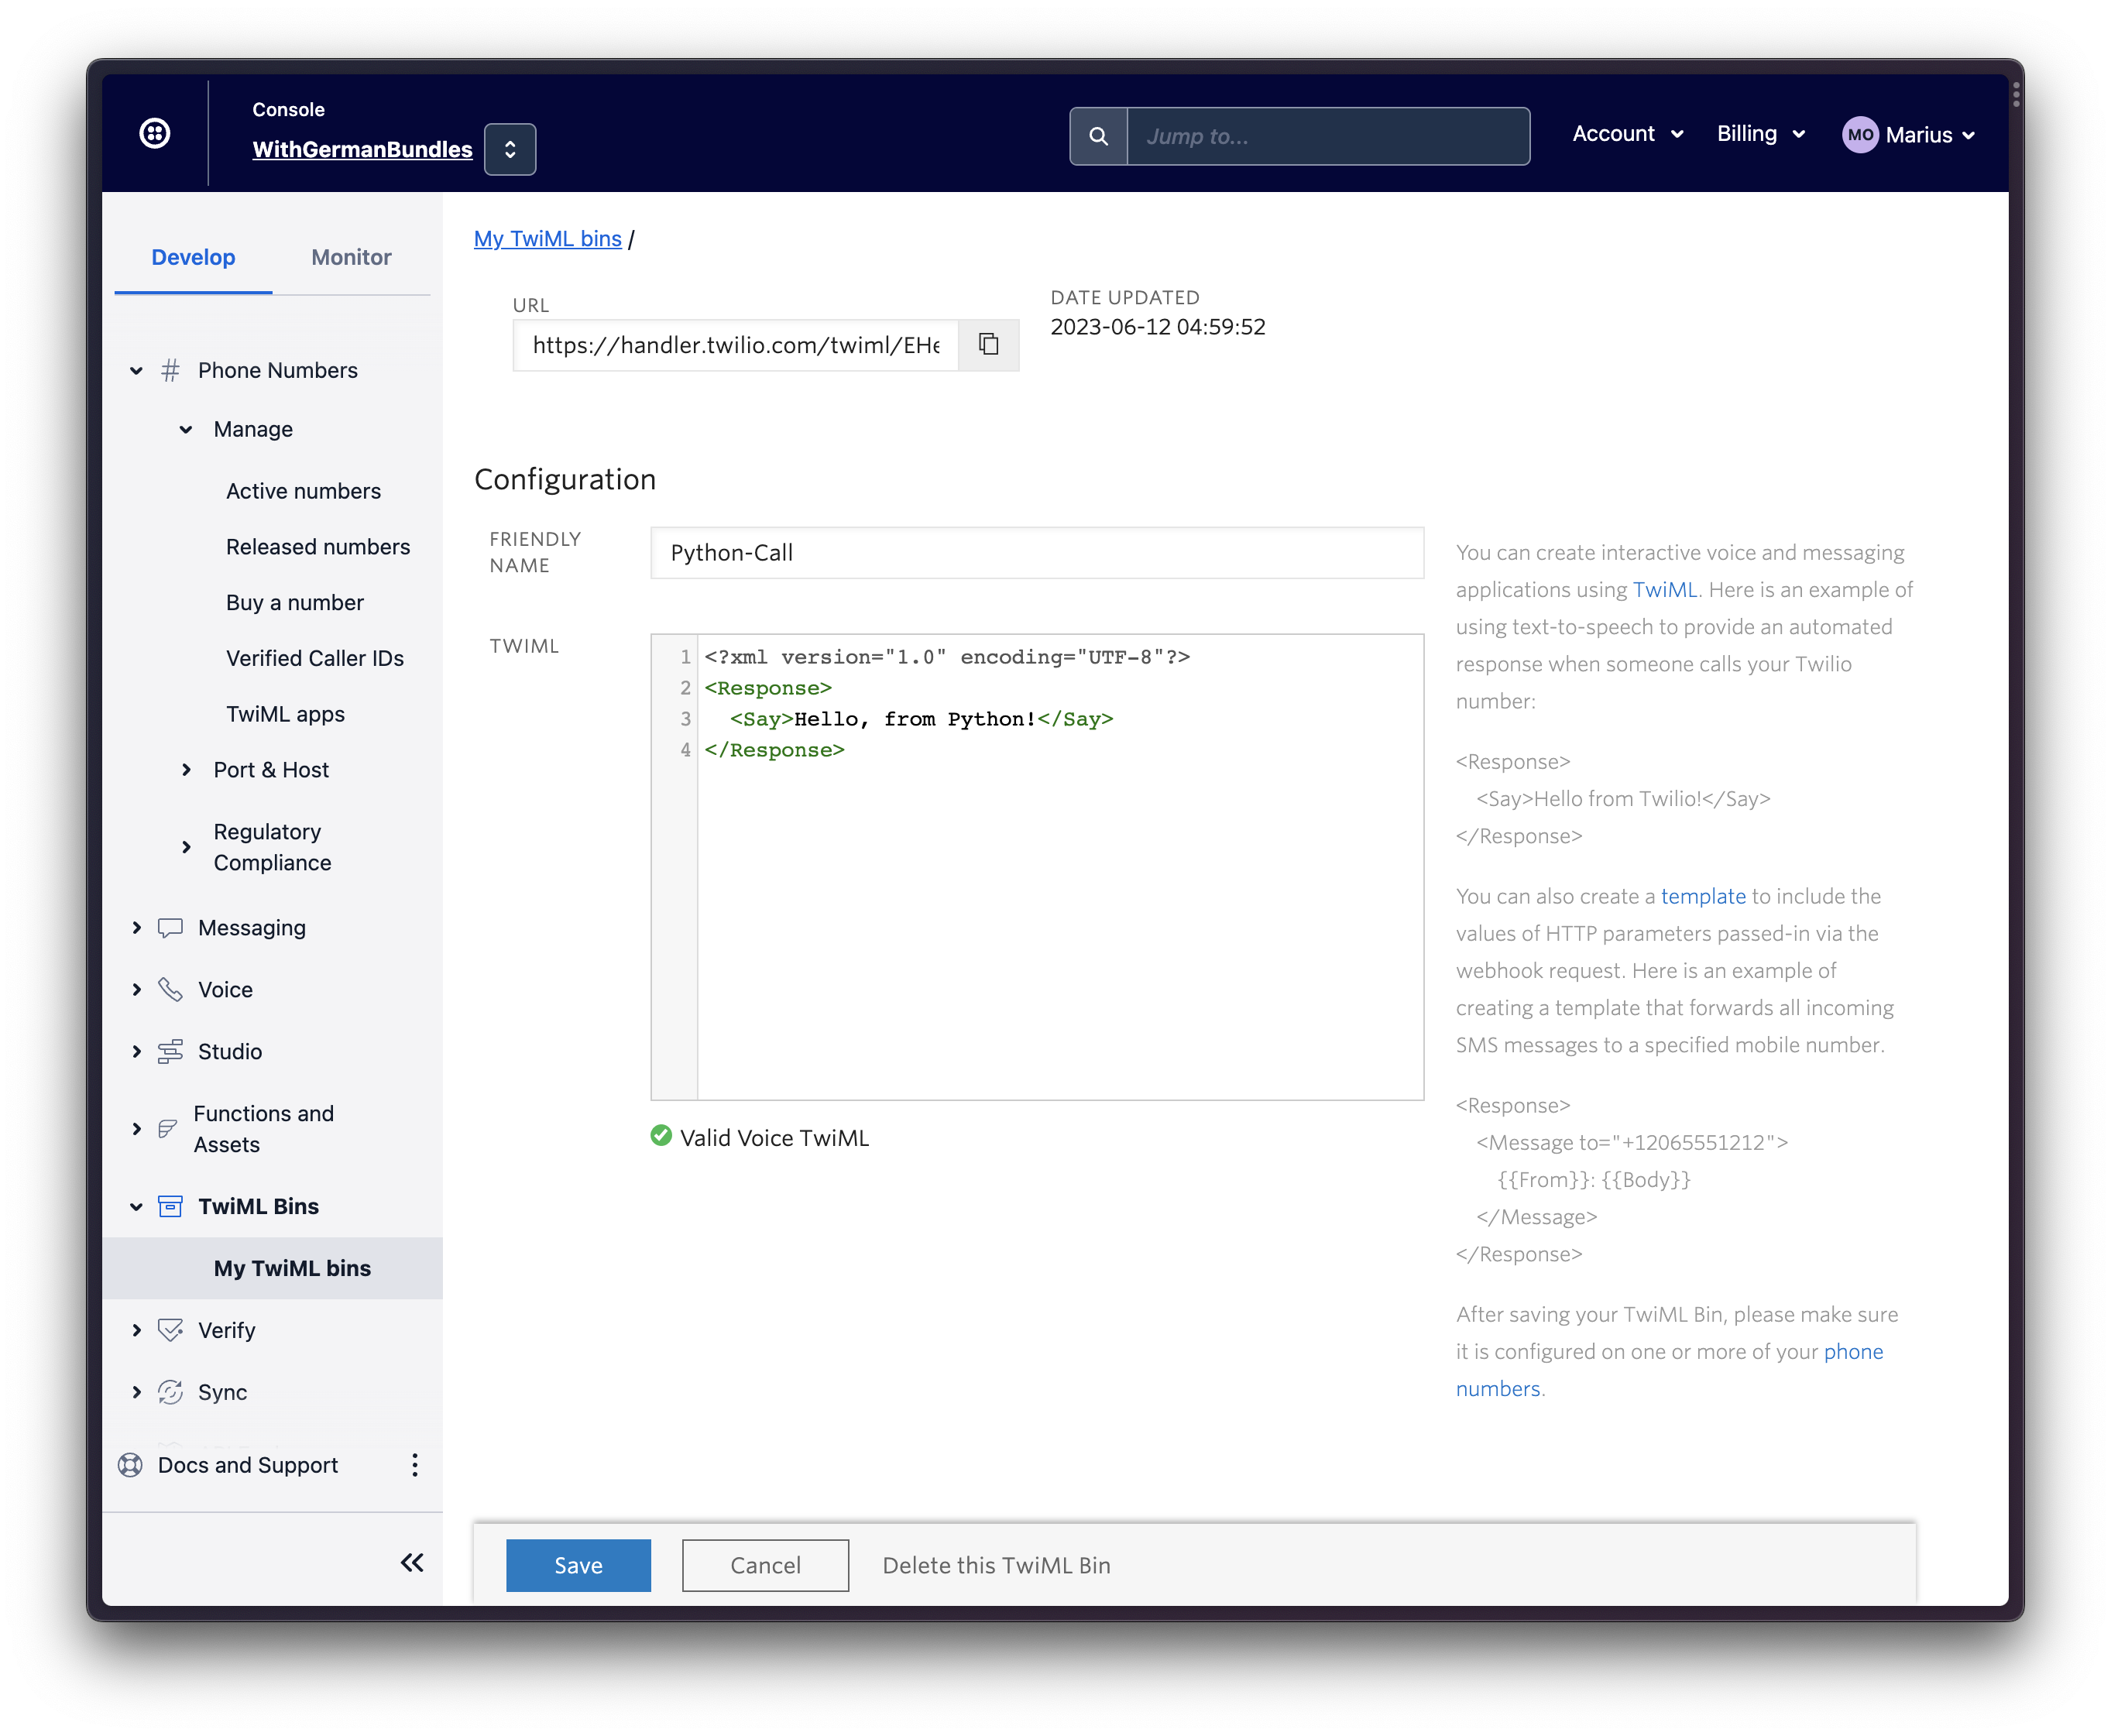
Task: Cancel editing the TwiML bin
Action: (765, 1566)
